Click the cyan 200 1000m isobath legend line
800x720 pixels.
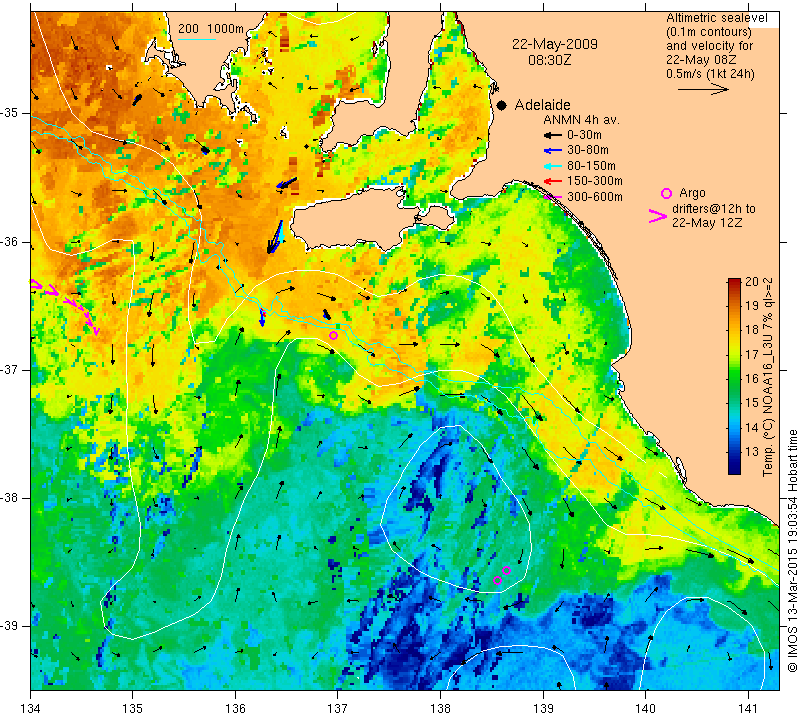(196, 39)
